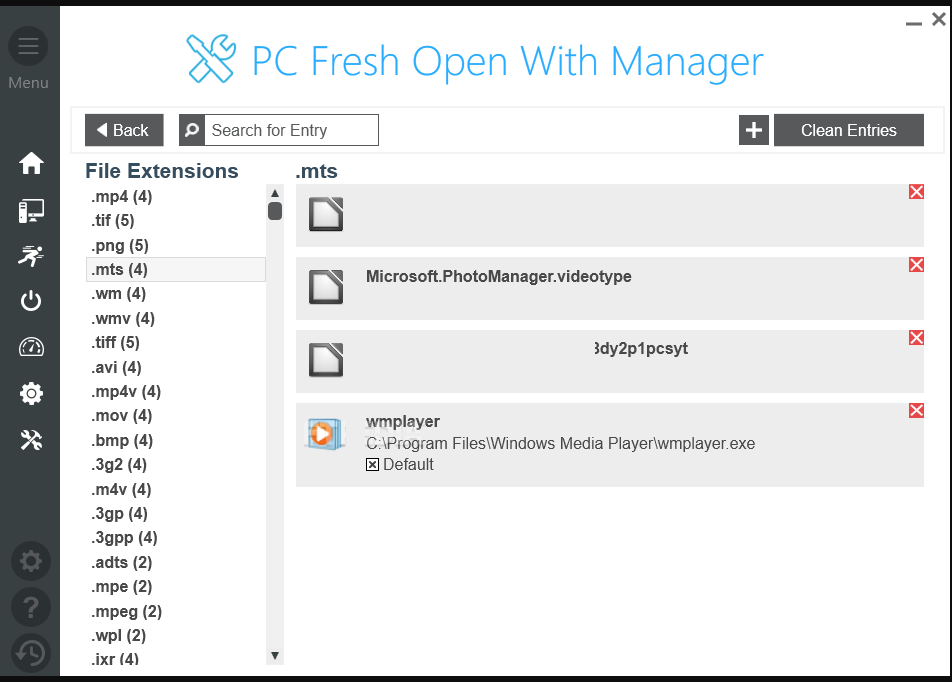Toggle the Default checkbox for wmplayer
The image size is (952, 682).
pos(372,465)
